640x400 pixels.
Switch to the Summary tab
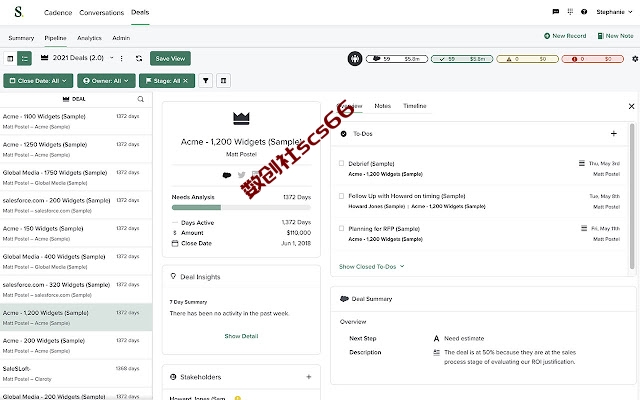coord(21,38)
